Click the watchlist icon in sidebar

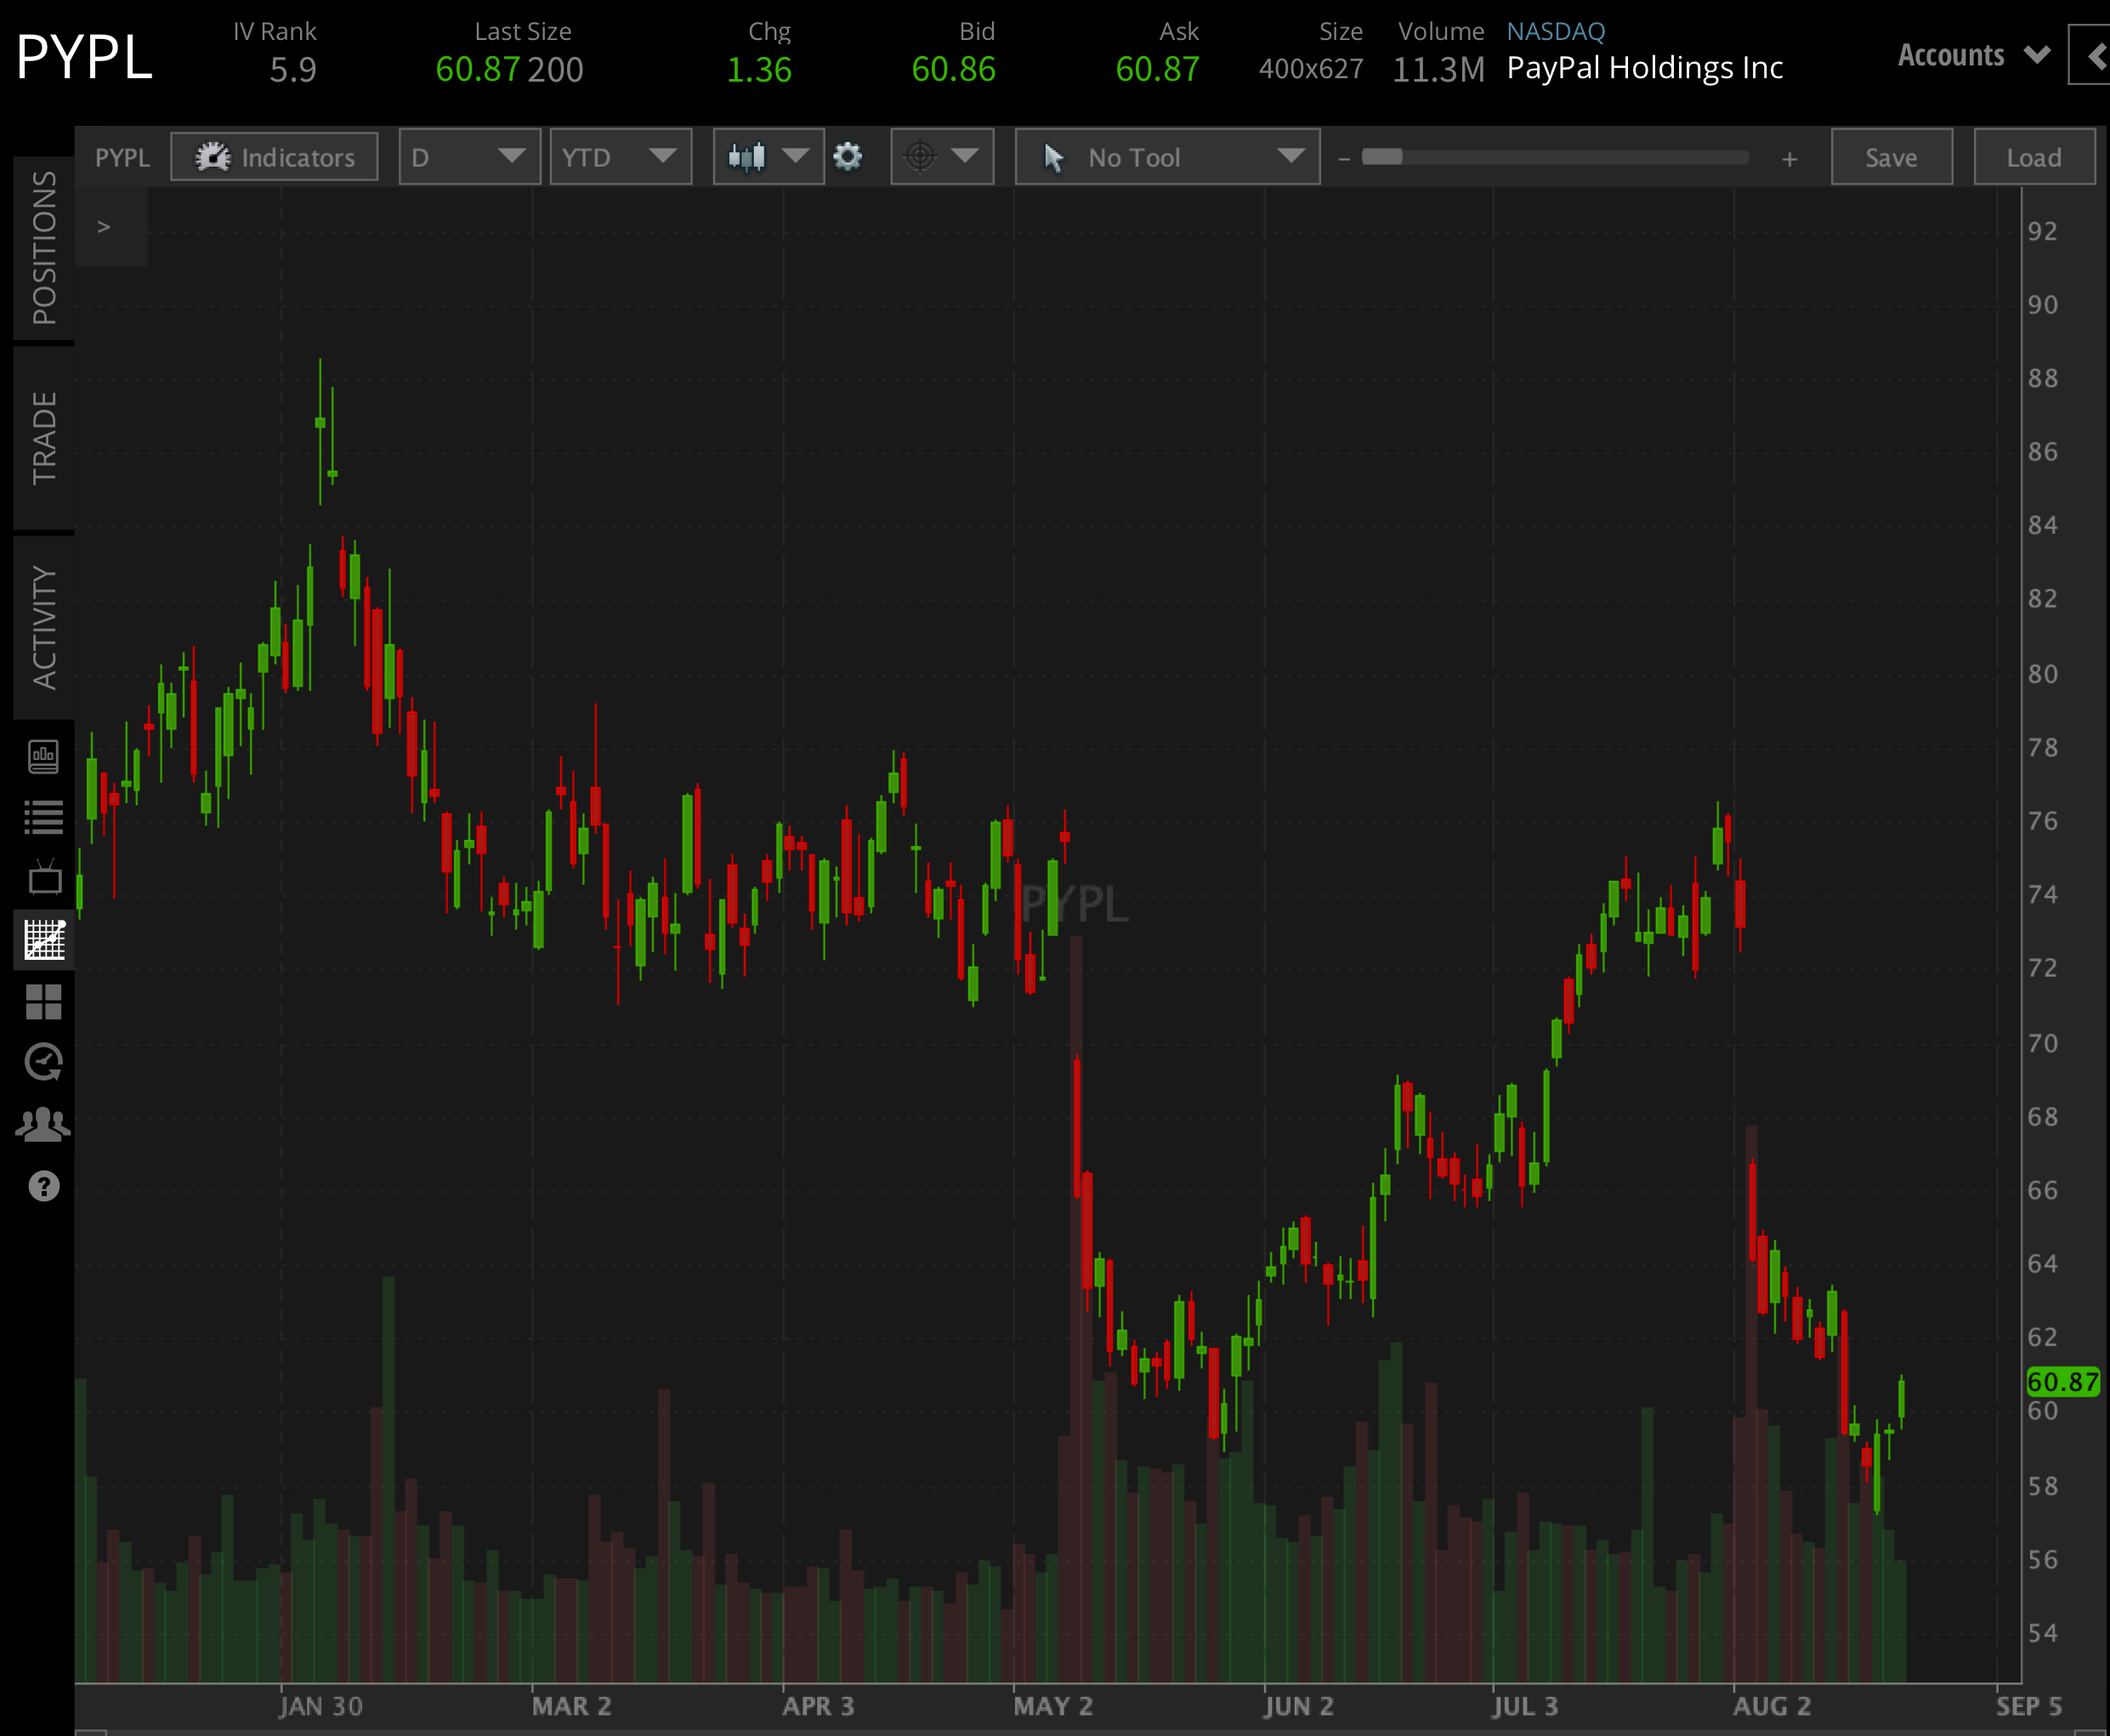43,815
